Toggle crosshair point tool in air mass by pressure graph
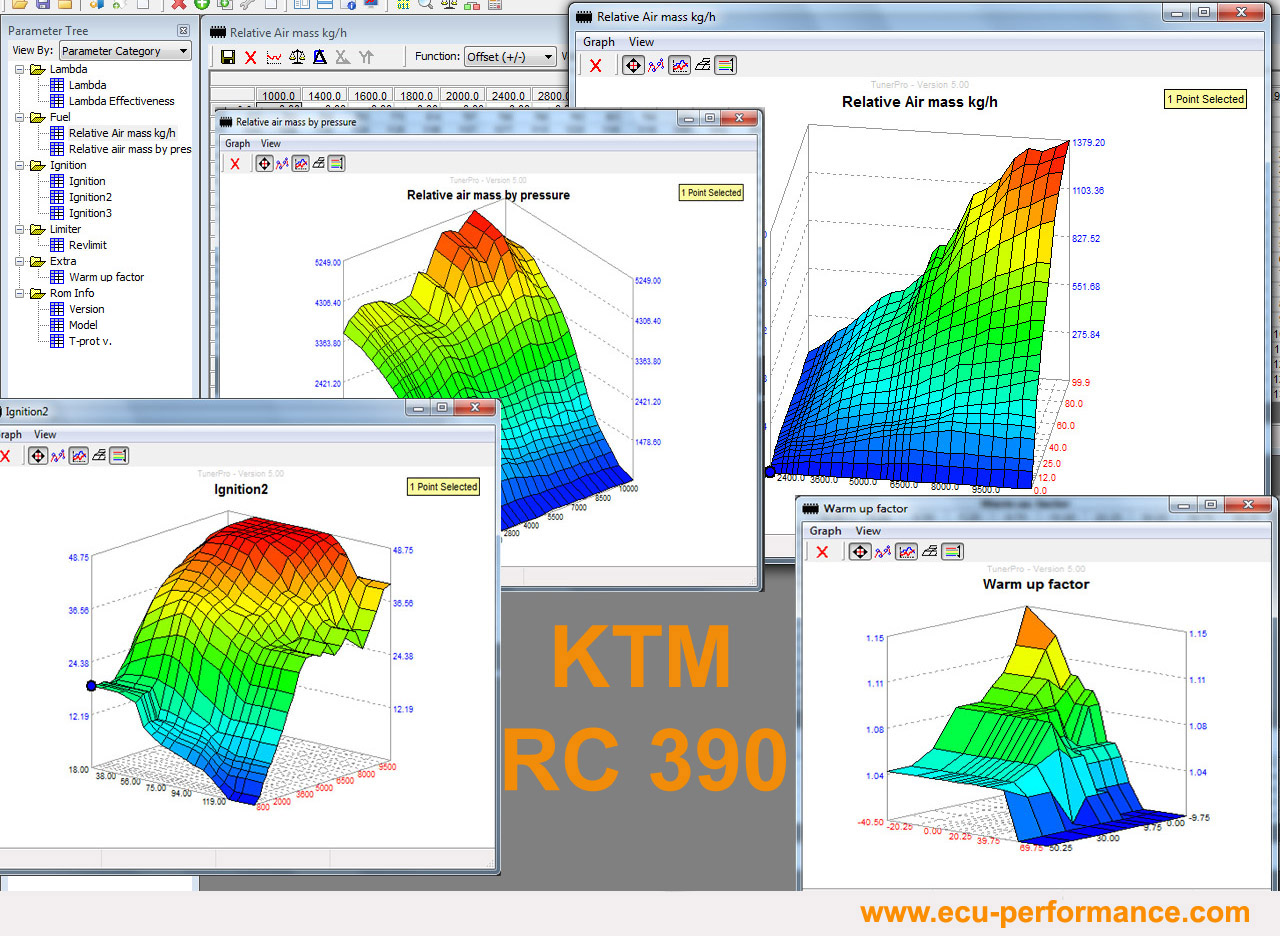1280x936 pixels. [x=264, y=163]
